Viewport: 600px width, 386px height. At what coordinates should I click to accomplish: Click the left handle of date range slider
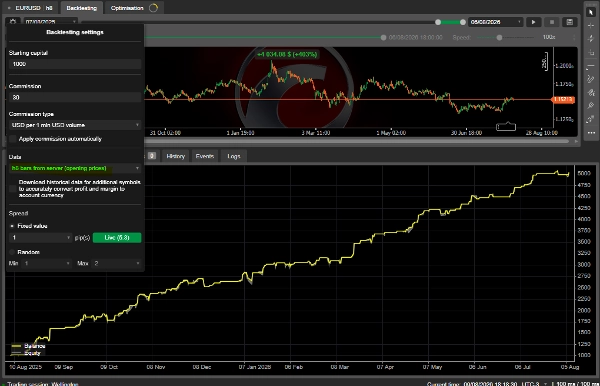438,22
